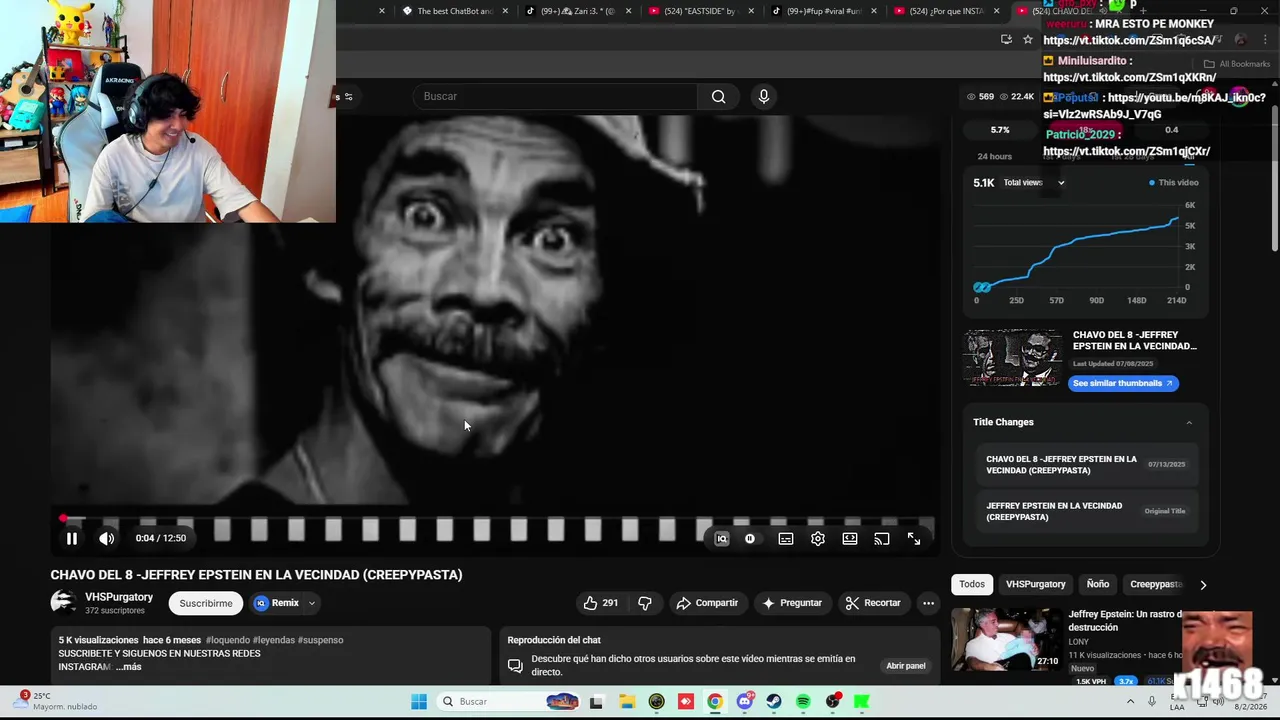Mute the video volume
The height and width of the screenshot is (720, 1280).
point(107,538)
